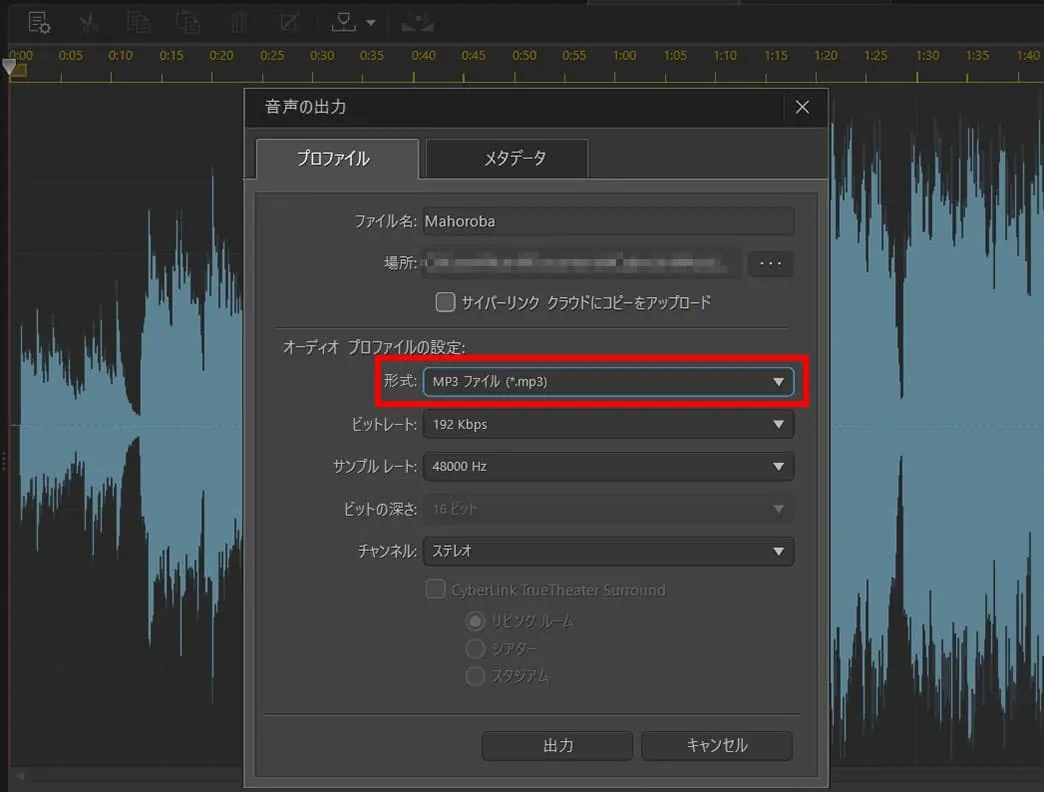This screenshot has height=792, width=1044.
Task: Enable upload copy to CyberLink Cloud
Action: 444,302
